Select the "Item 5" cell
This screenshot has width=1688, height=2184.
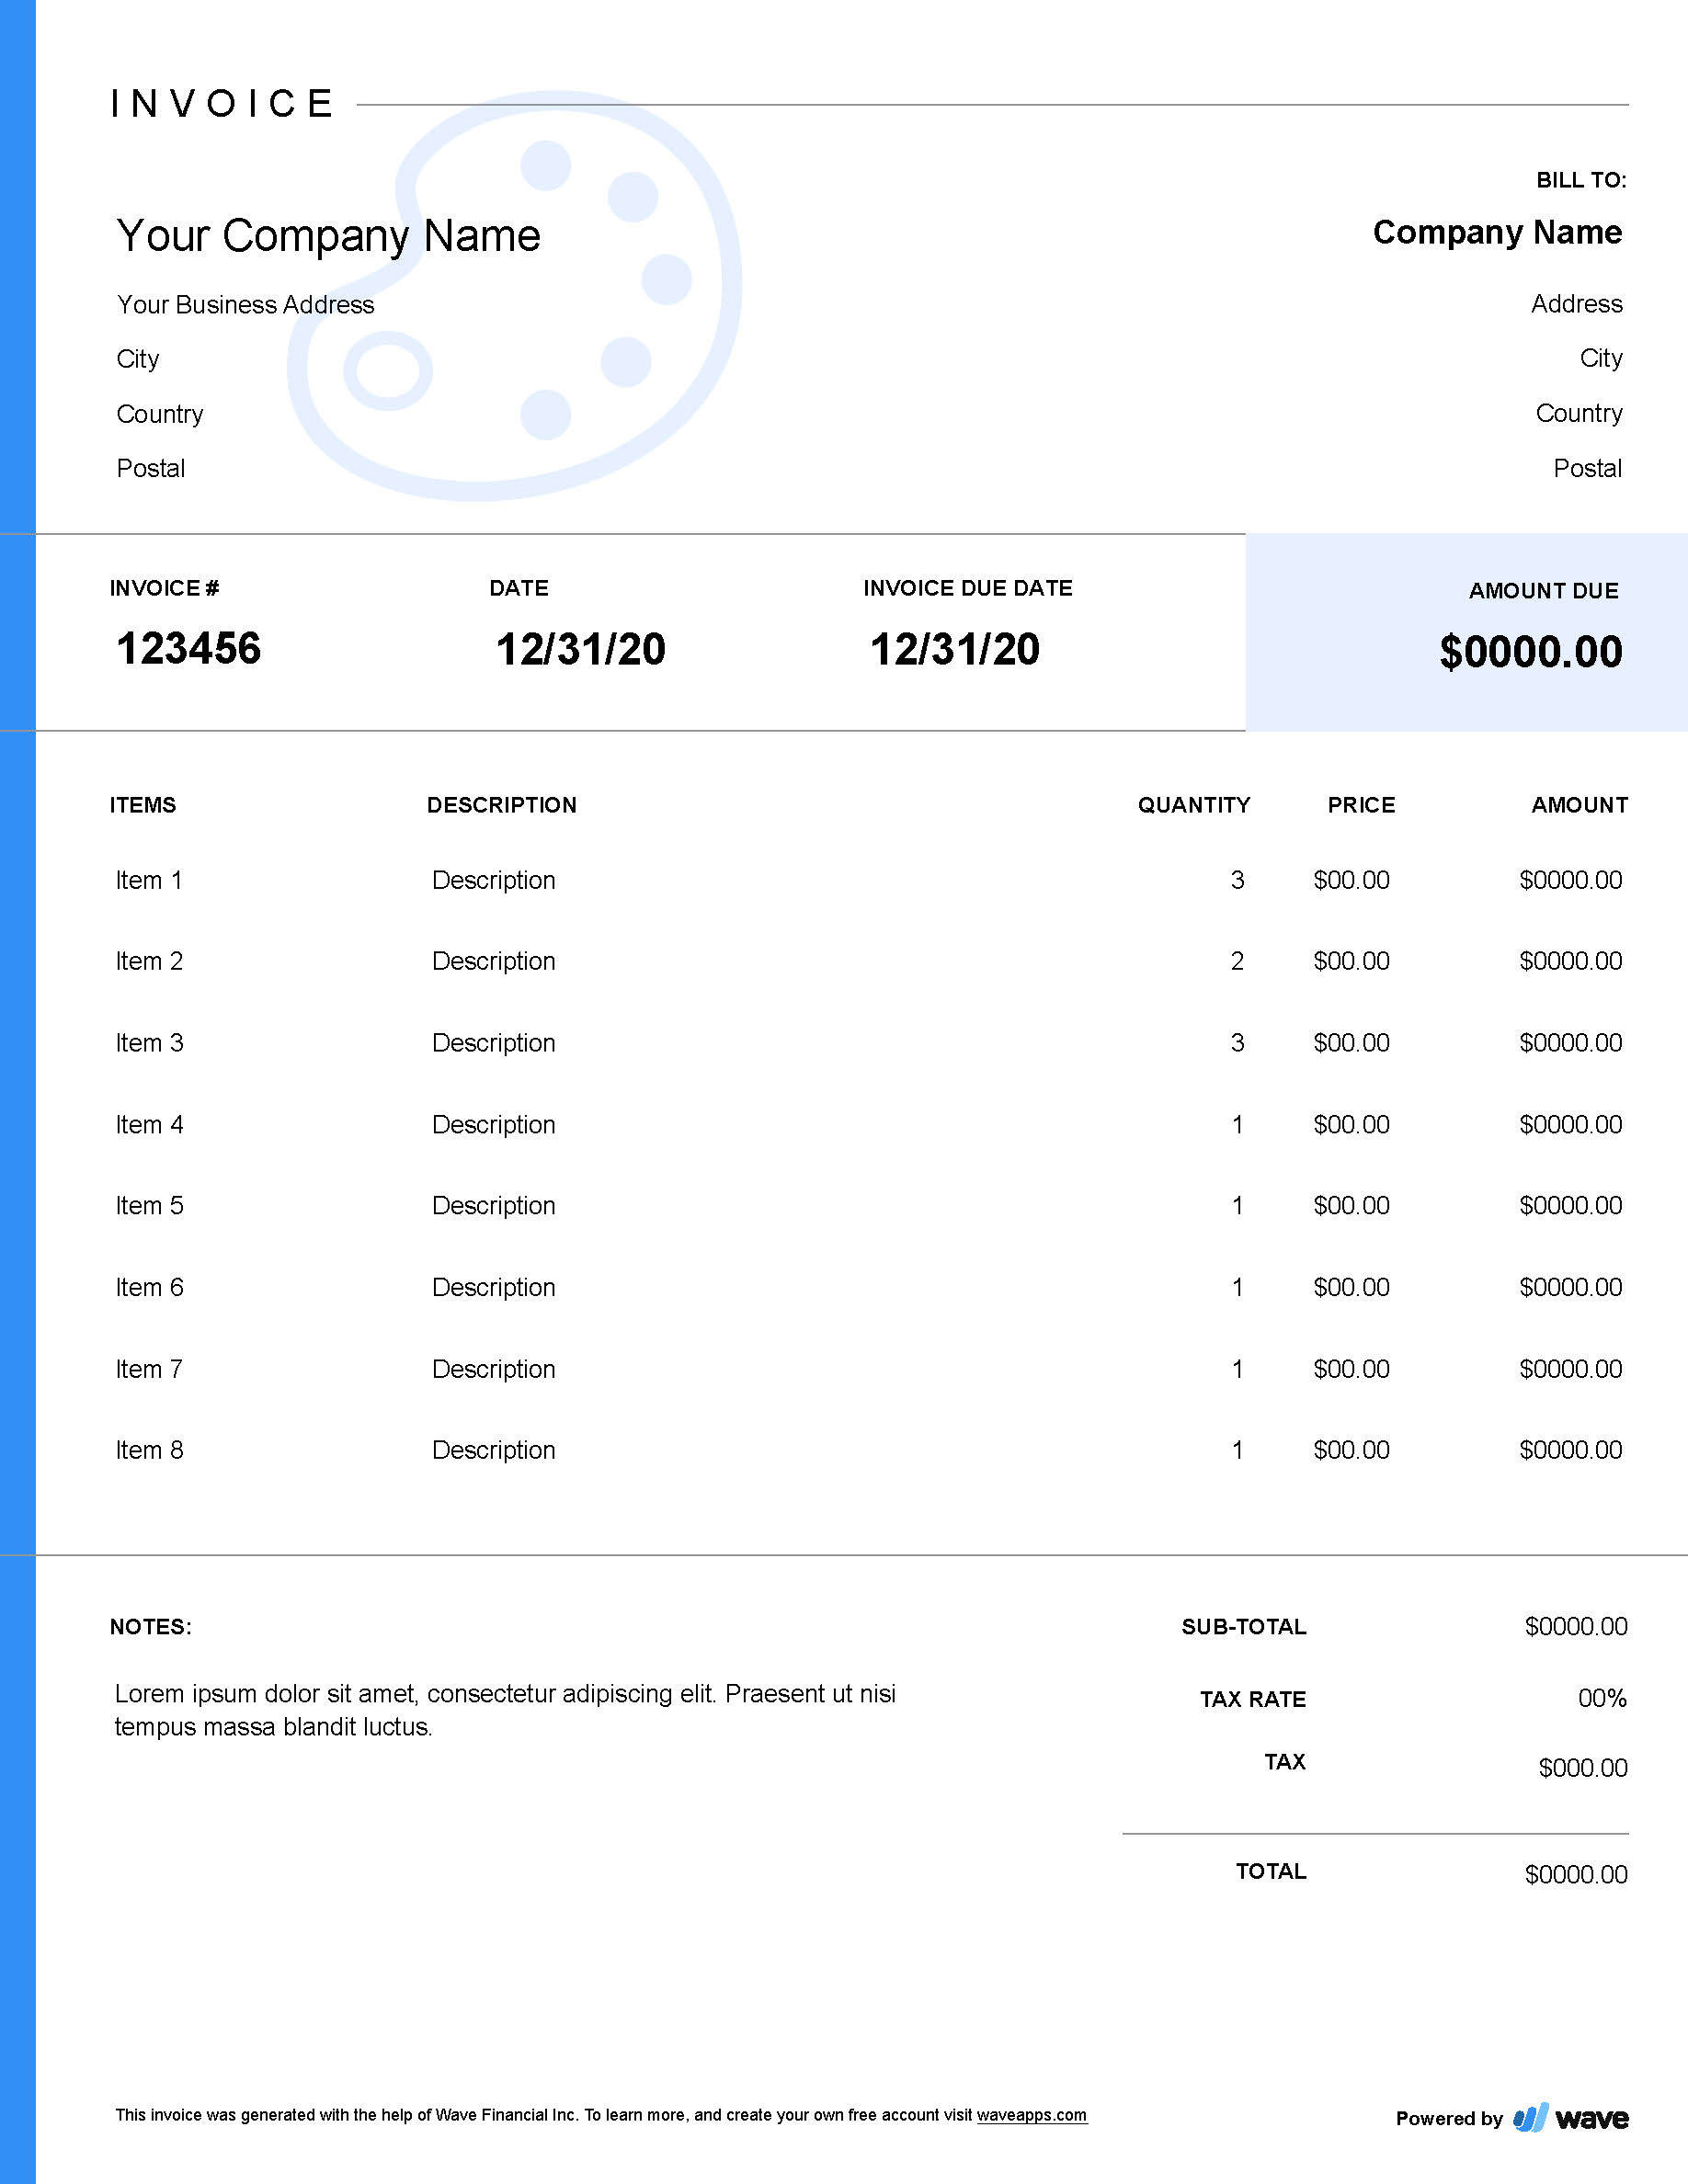(149, 1206)
